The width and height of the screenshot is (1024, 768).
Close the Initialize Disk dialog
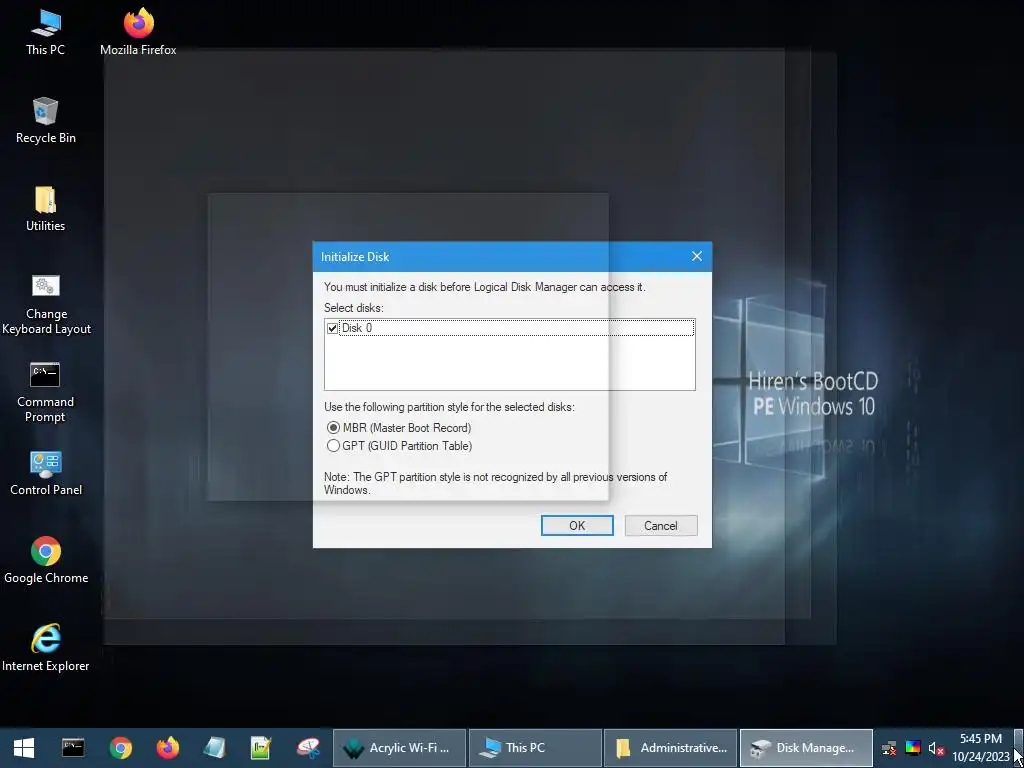(x=697, y=257)
